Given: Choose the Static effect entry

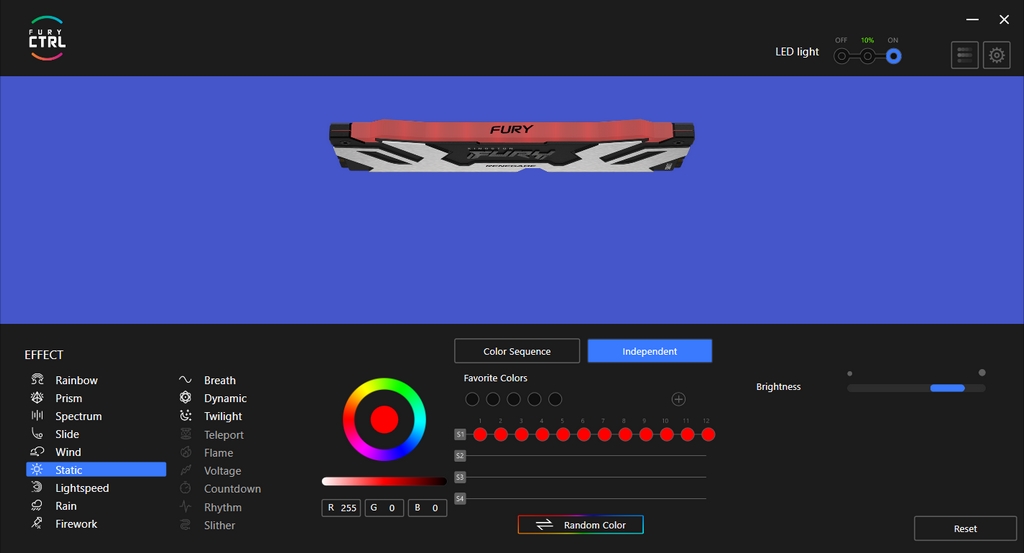Looking at the screenshot, I should (x=96, y=469).
